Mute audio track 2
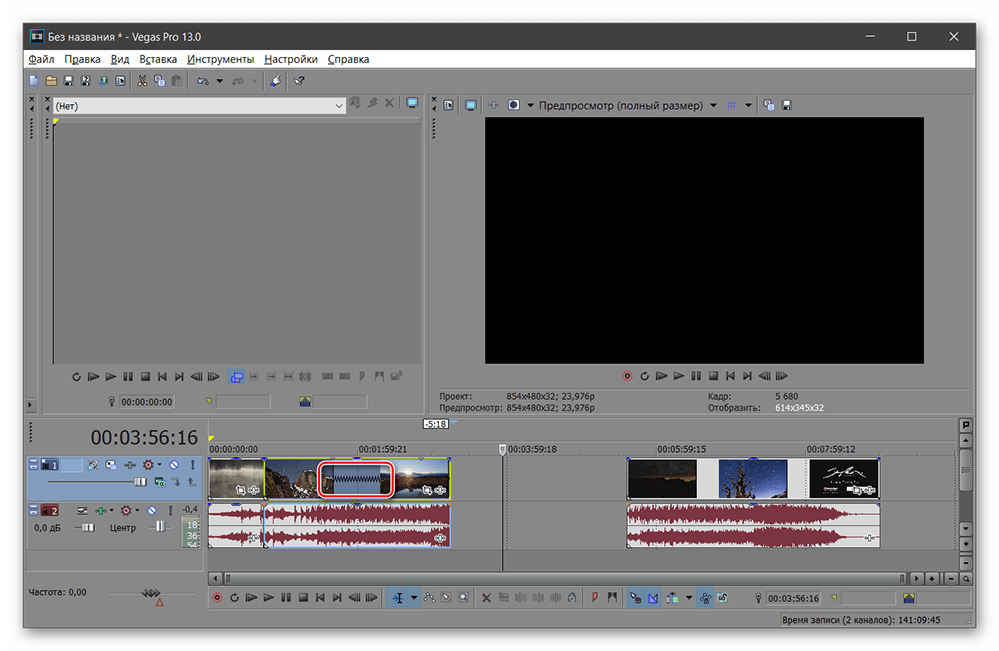Screen dimensions: 999x651 click(152, 510)
